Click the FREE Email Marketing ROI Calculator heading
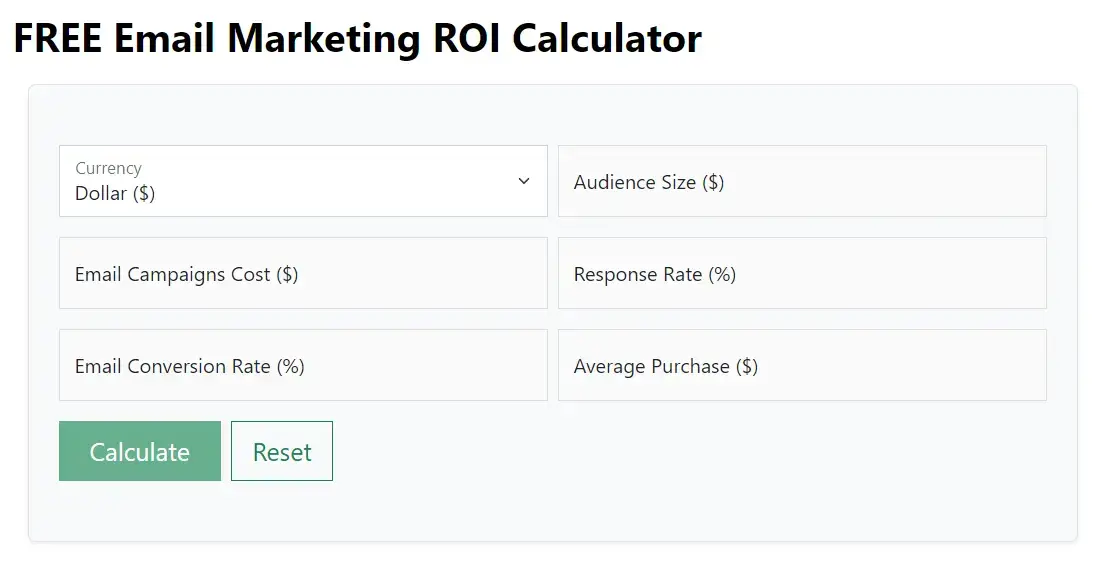Screen dimensions: 1098x561 coord(357,38)
